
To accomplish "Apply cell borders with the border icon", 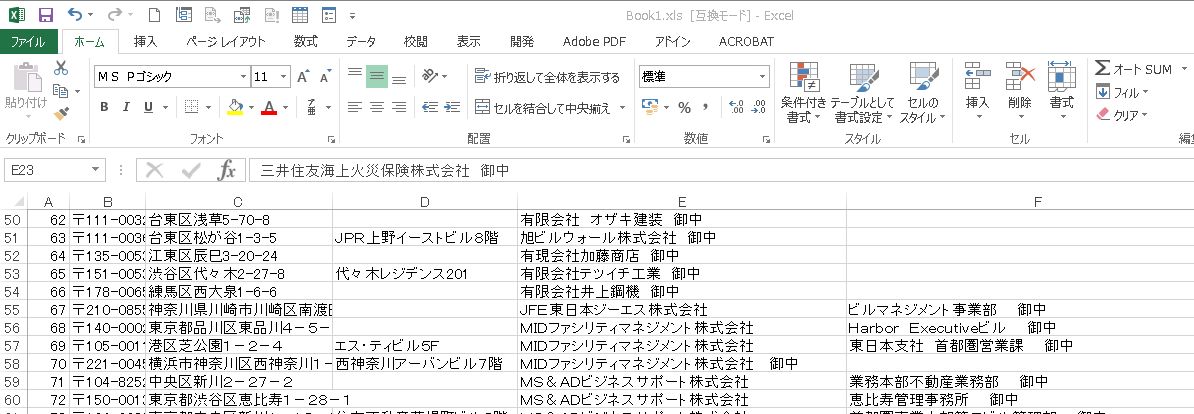I will (192, 107).
